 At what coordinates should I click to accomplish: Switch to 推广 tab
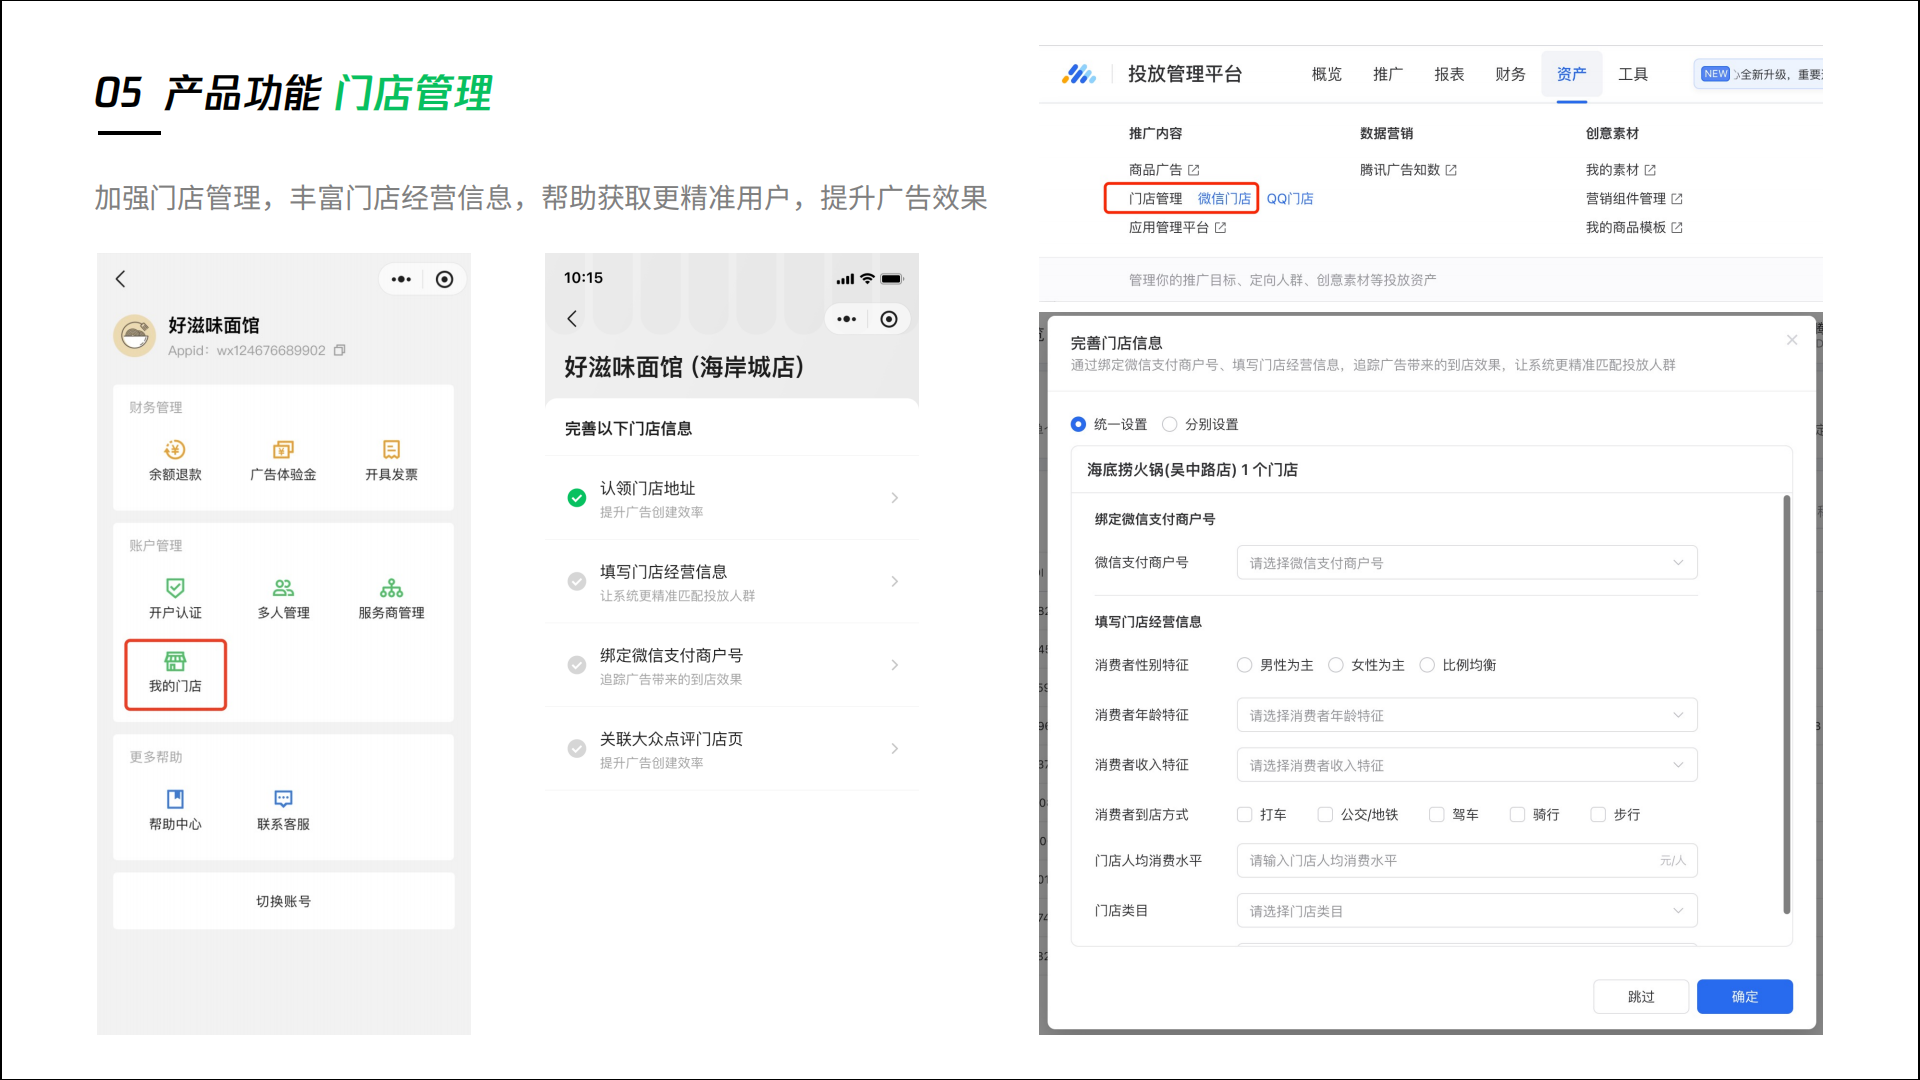1388,74
